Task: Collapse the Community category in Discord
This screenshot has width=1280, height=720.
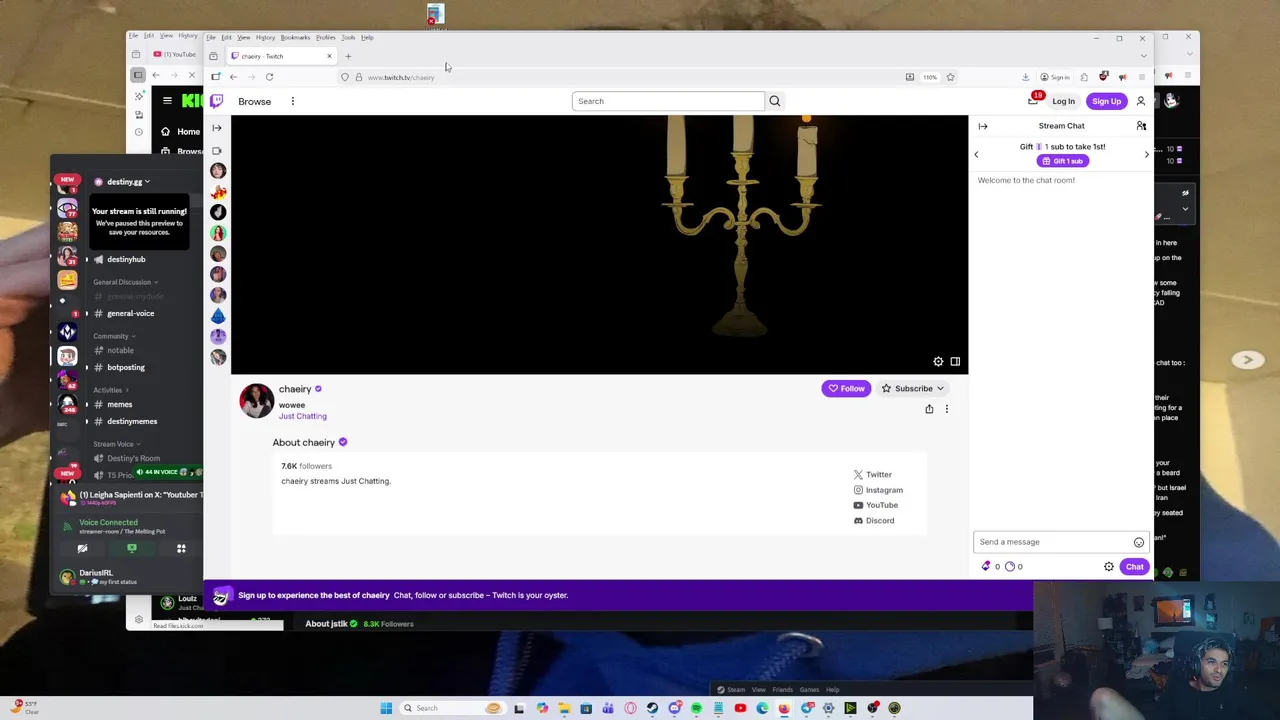Action: click(114, 336)
